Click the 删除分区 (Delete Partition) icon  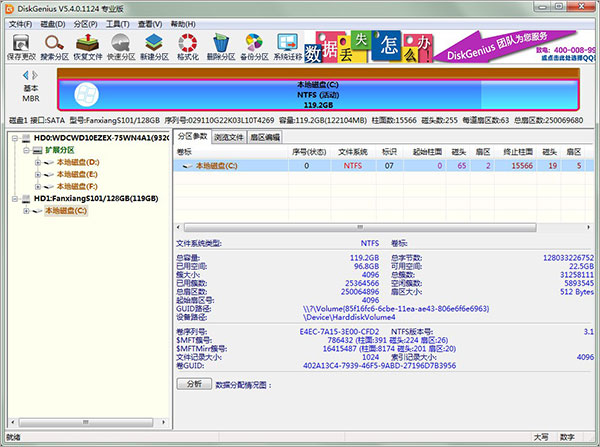click(x=221, y=46)
